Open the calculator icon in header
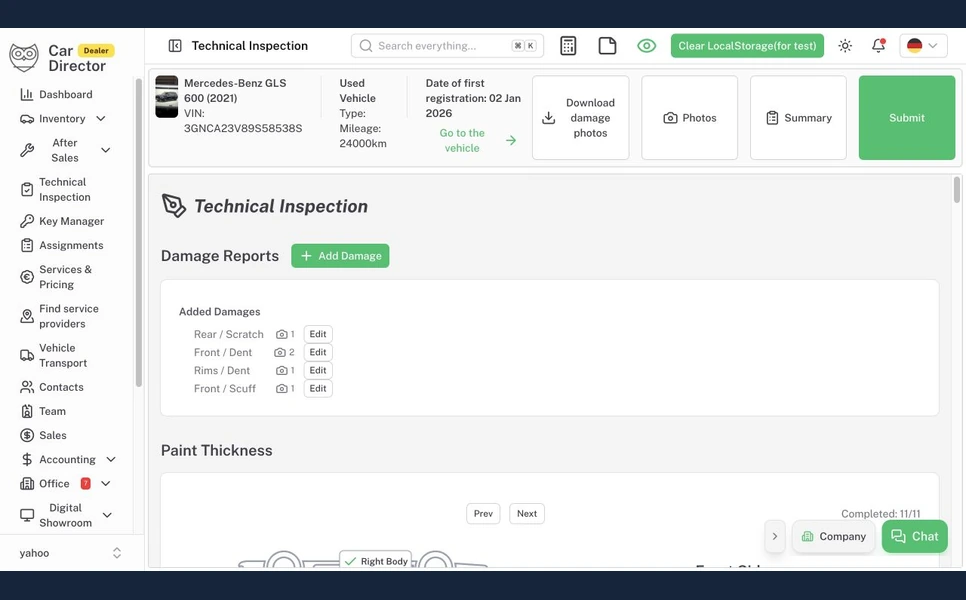The width and height of the screenshot is (966, 600). 568,46
